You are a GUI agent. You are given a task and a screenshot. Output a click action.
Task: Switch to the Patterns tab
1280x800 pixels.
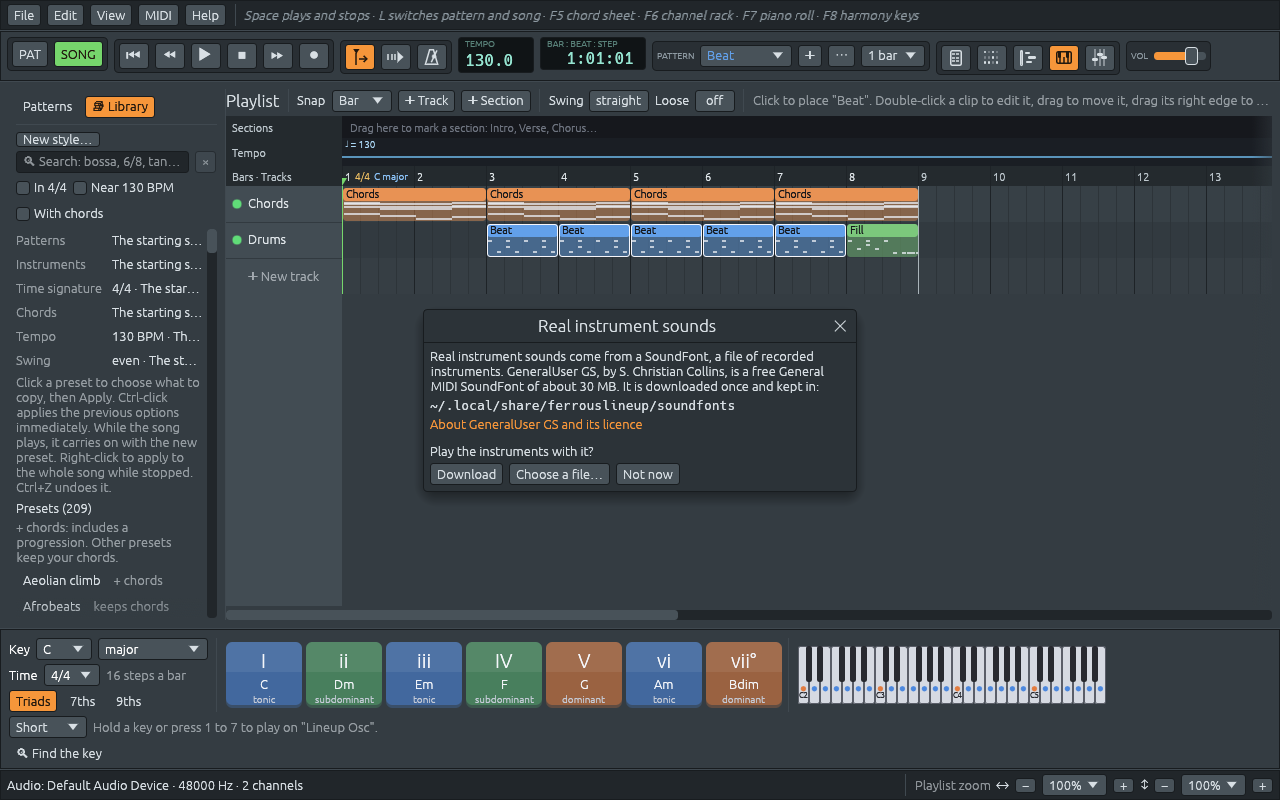tap(48, 107)
